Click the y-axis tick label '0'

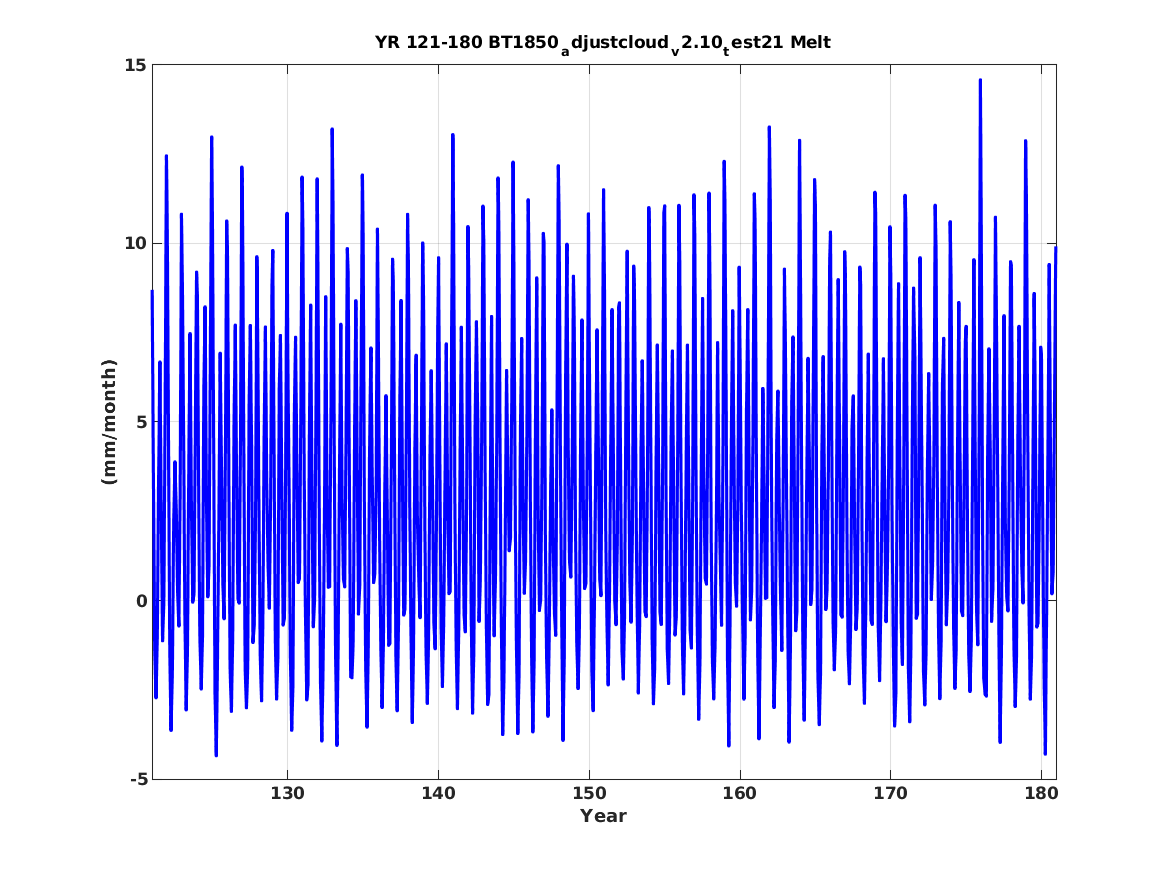coord(141,600)
